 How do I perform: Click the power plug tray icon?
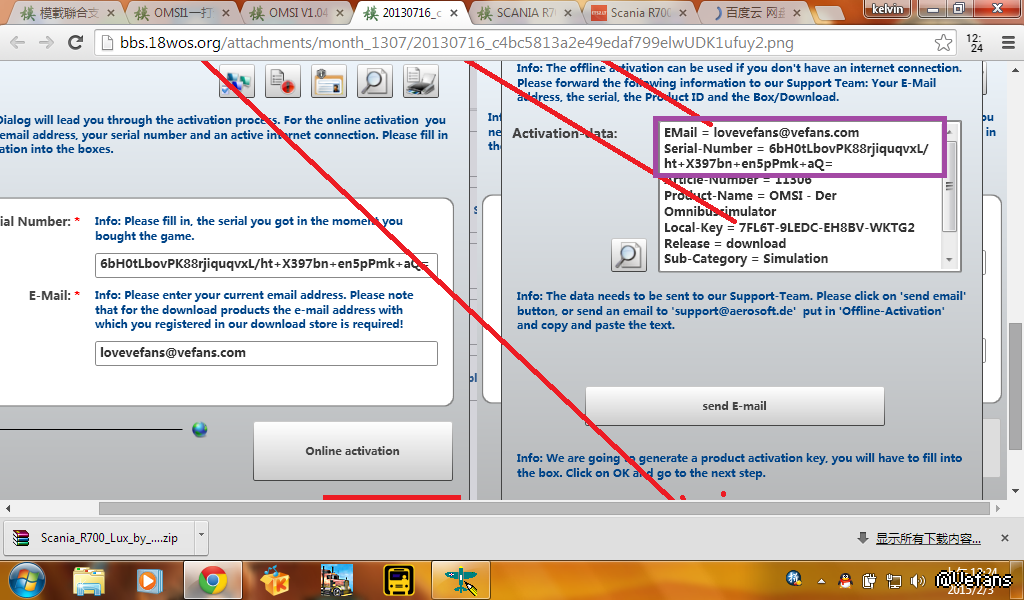tap(869, 580)
